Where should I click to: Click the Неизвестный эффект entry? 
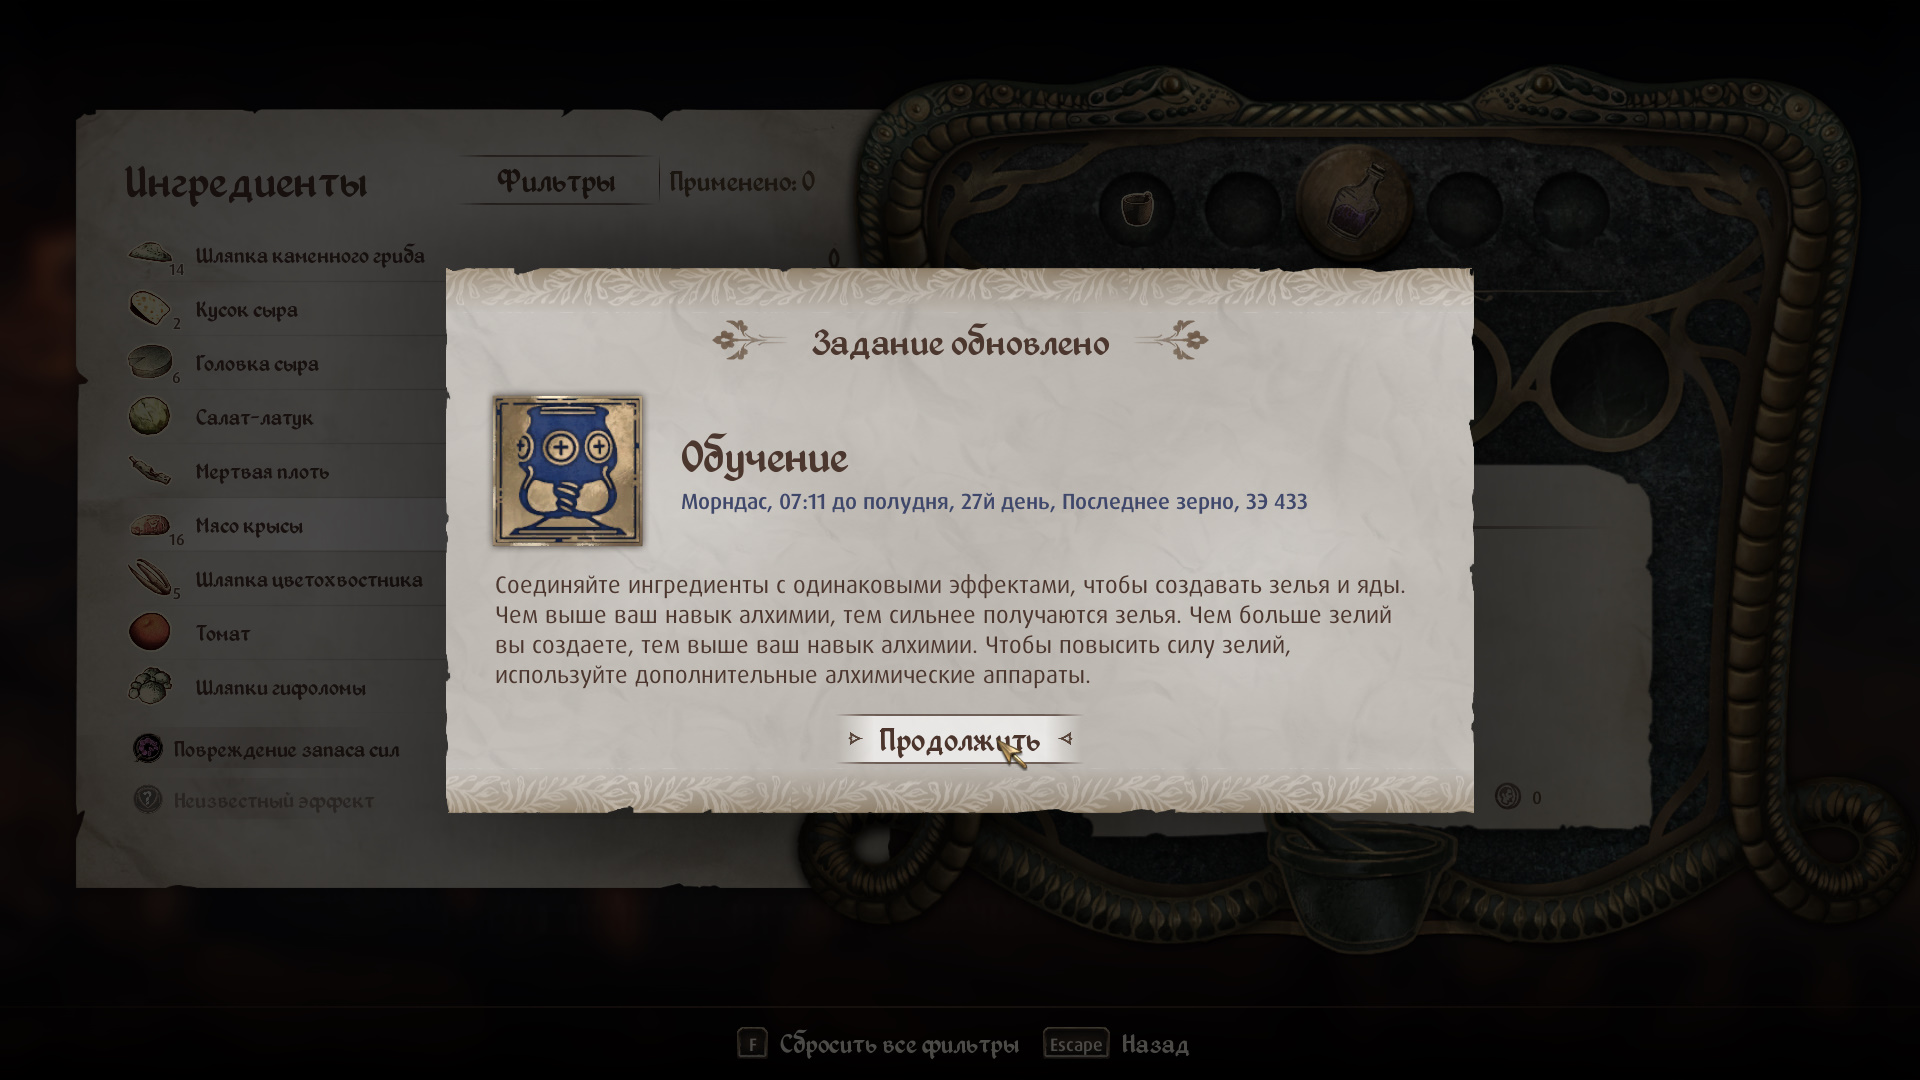pos(254,801)
